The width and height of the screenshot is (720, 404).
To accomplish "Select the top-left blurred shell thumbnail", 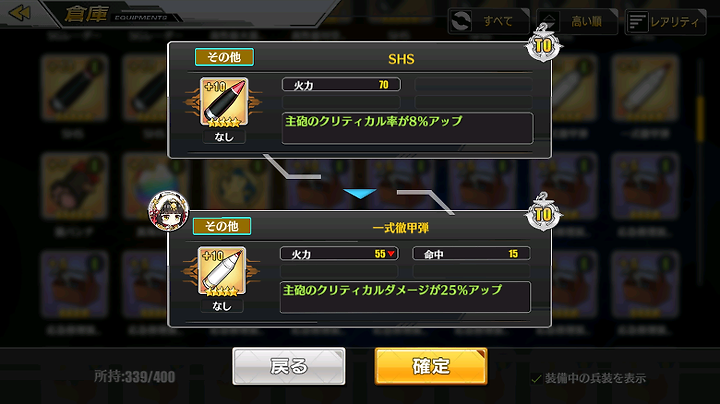I will point(74,87).
